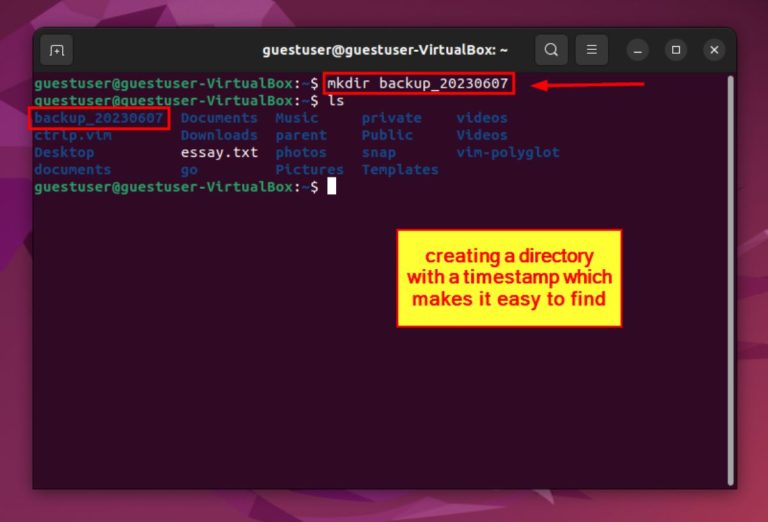768x522 pixels.
Task: Open a new terminal tab
Action: [x=57, y=49]
